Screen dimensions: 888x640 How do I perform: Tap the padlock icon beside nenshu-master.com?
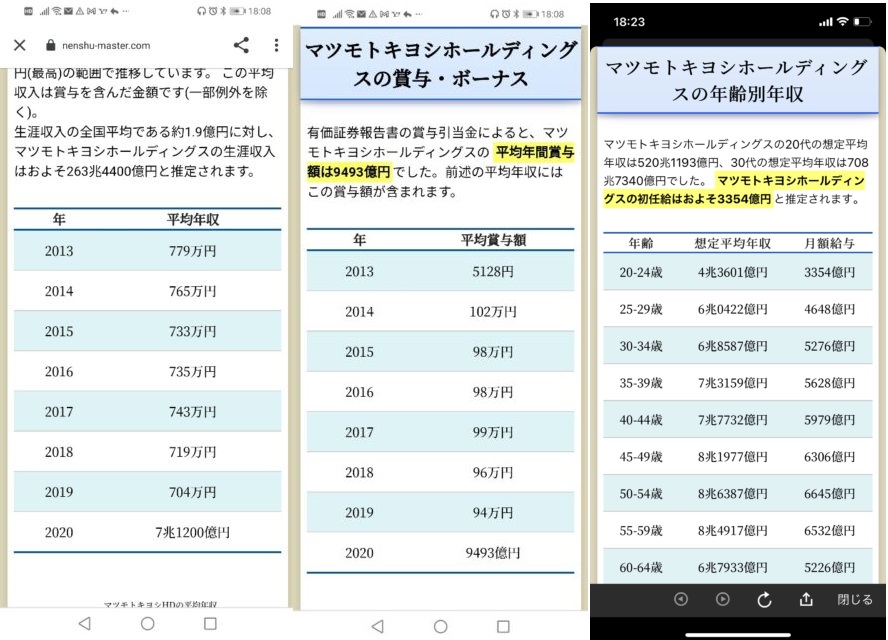[x=50, y=45]
